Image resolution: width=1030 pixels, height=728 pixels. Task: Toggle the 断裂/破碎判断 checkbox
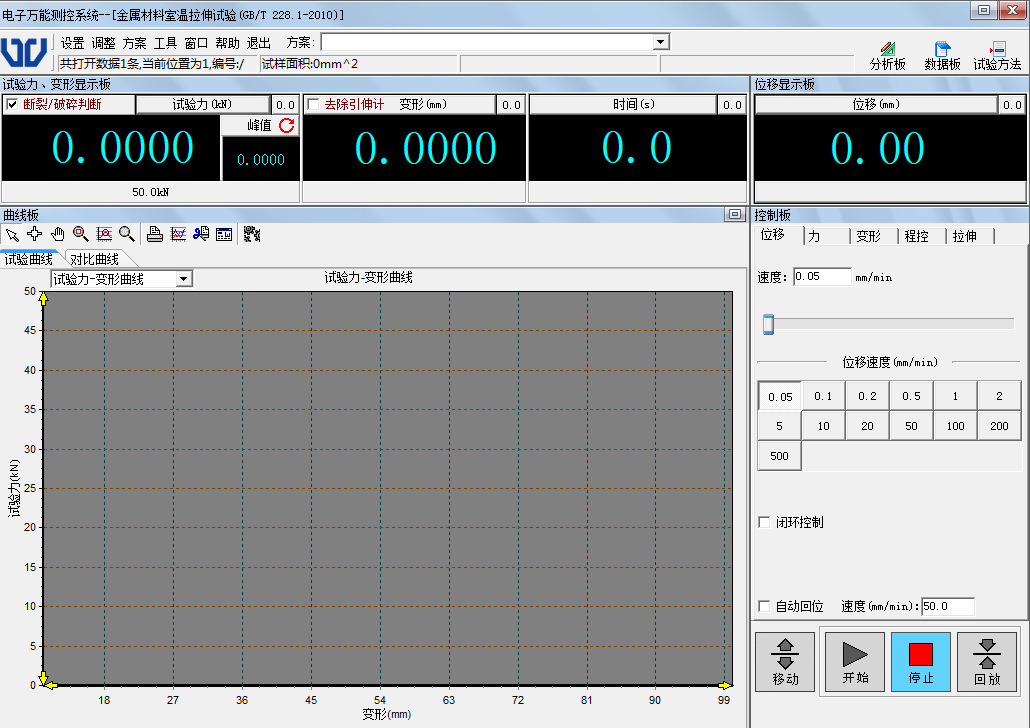pyautogui.click(x=13, y=105)
